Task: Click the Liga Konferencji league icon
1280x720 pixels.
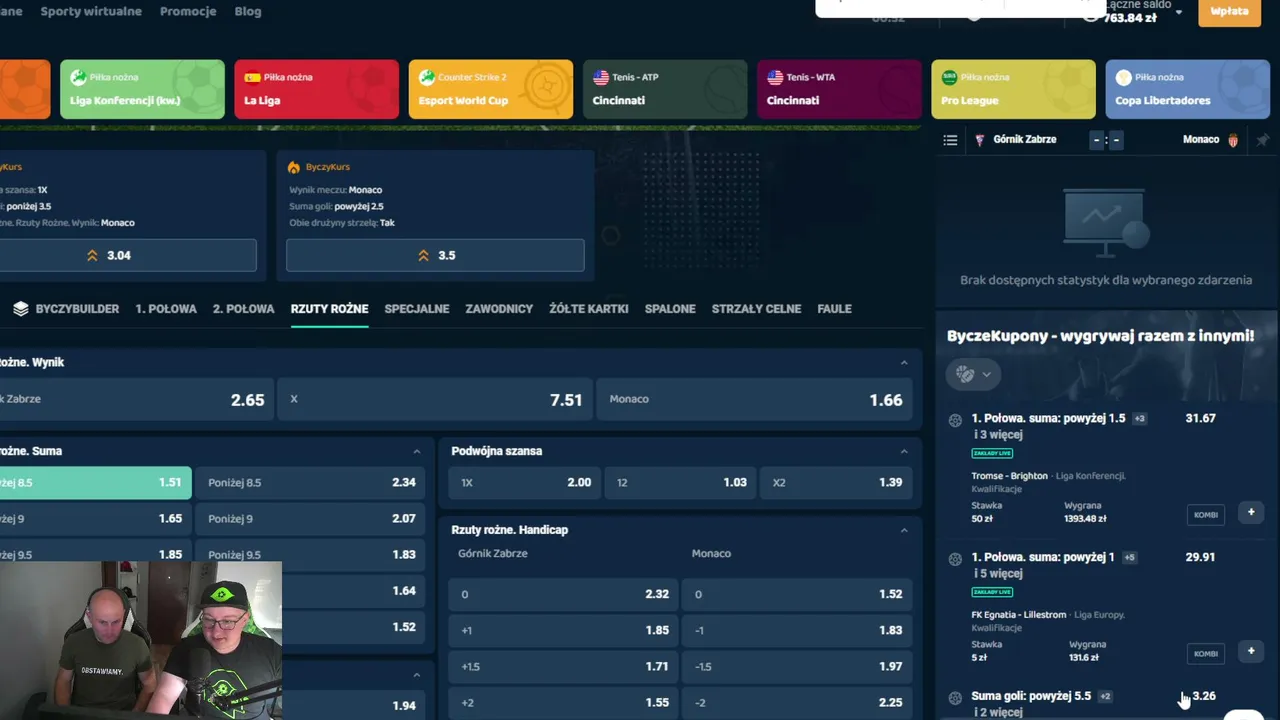Action: [x=78, y=77]
